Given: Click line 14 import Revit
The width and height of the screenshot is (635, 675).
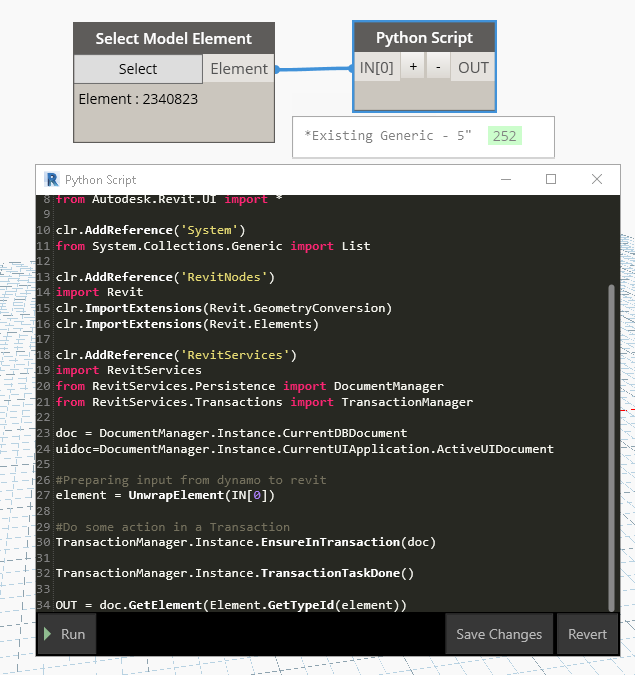Looking at the screenshot, I should tap(99, 292).
